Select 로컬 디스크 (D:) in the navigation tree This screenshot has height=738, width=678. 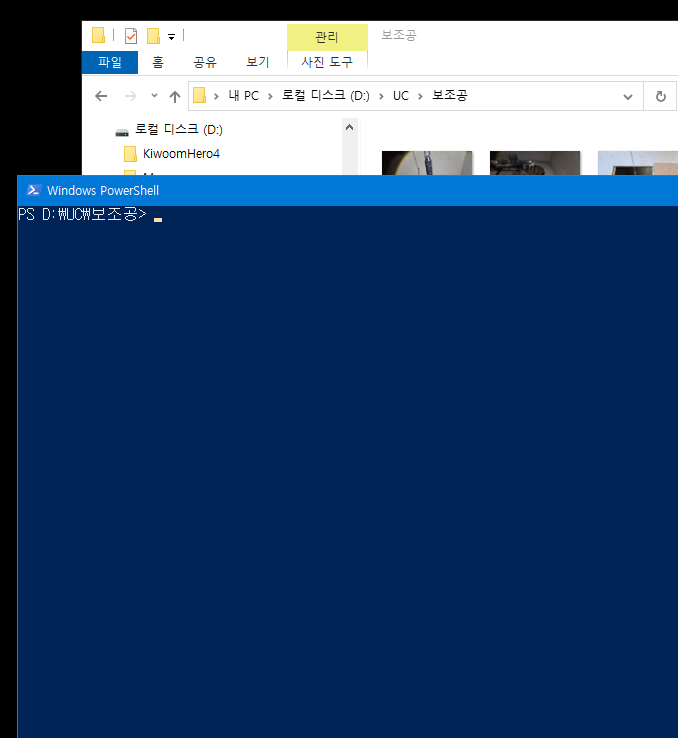[179, 129]
